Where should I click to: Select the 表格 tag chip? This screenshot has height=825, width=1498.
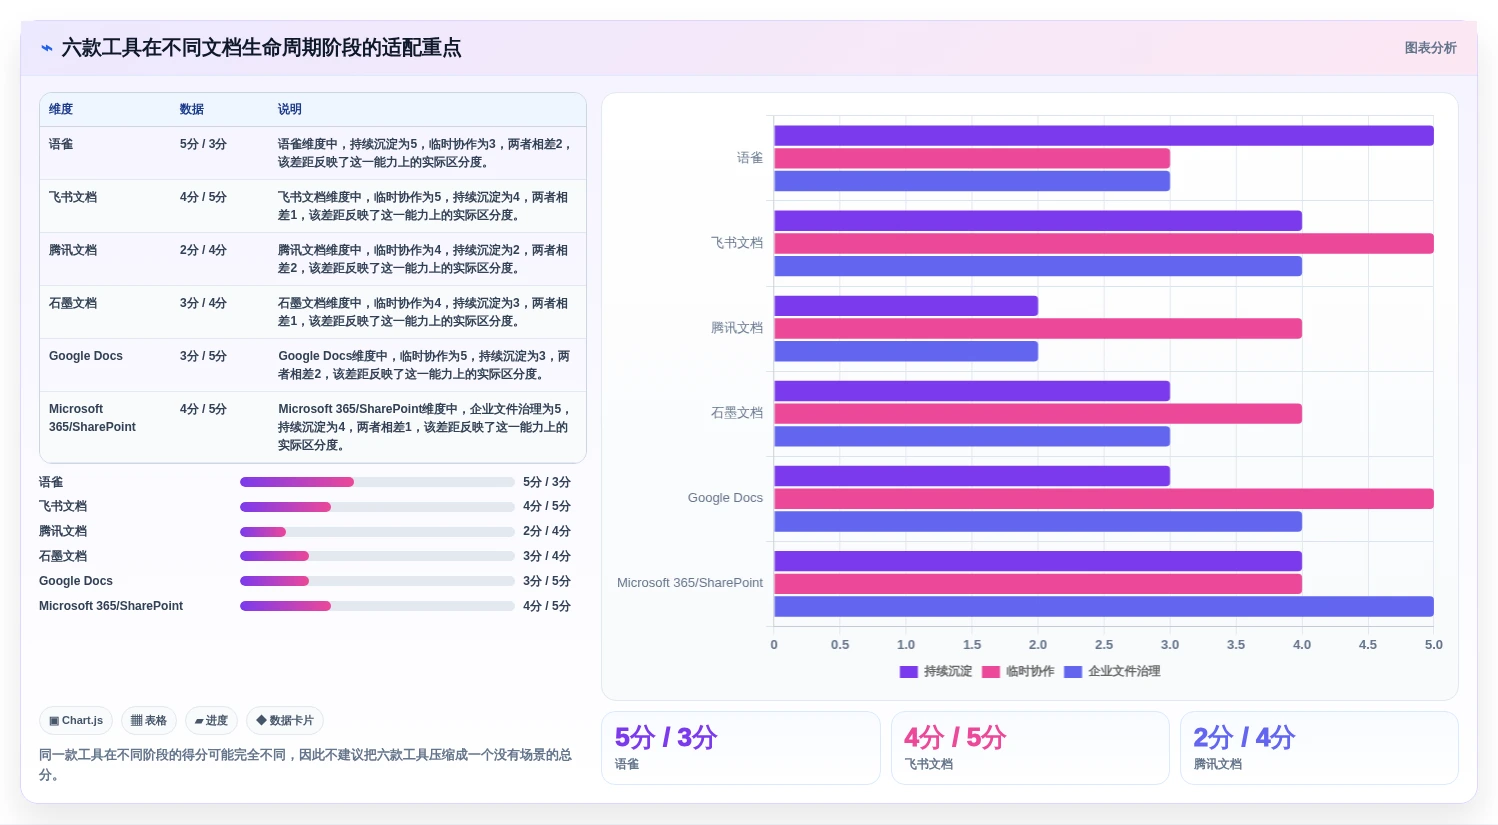coord(149,720)
